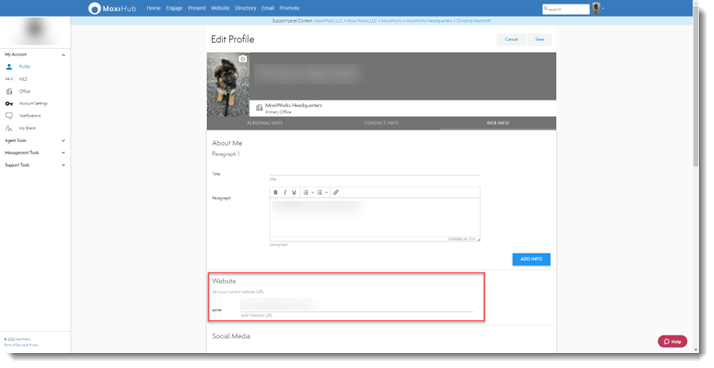Click the paragraph editor resize handle

[x=478, y=240]
